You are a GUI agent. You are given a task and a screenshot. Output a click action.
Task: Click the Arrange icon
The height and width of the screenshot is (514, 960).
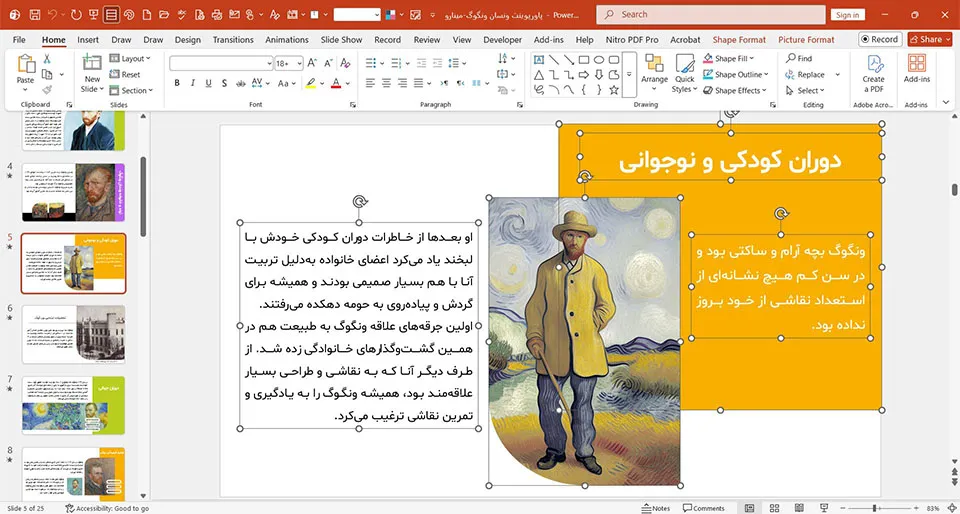[x=654, y=64]
